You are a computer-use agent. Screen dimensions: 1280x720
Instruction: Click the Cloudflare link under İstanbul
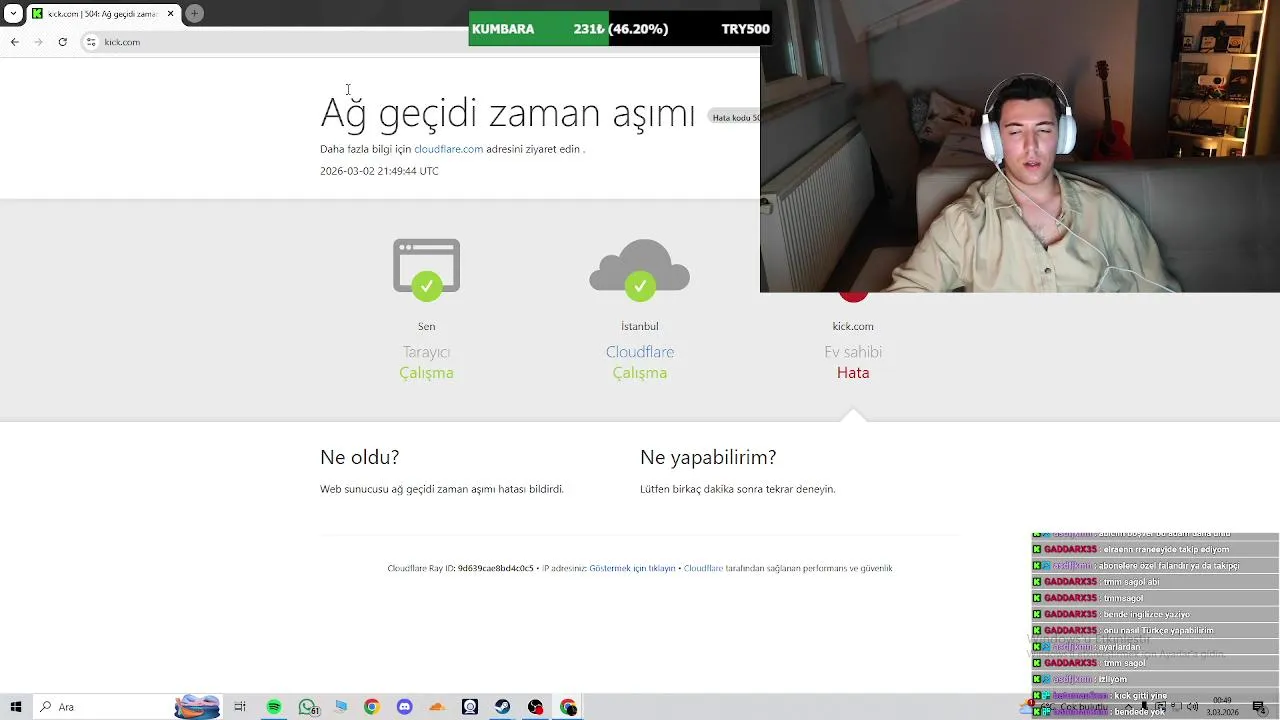click(x=640, y=352)
